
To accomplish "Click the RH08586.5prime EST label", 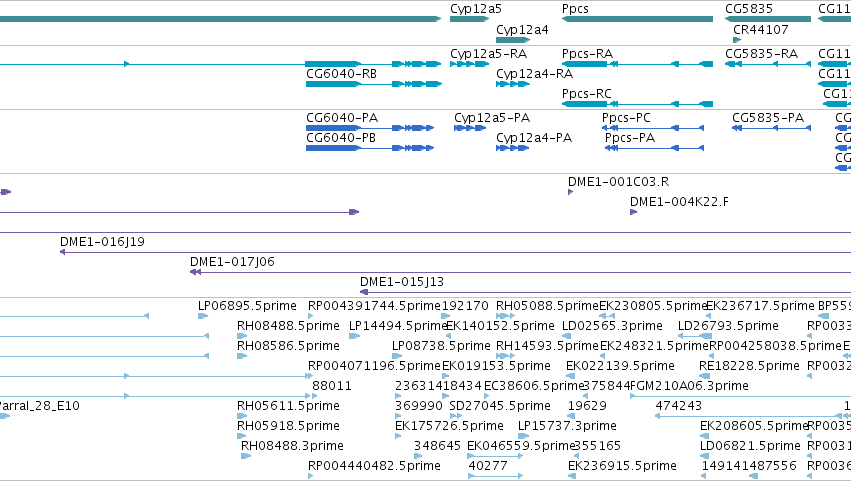I will (288, 346).
